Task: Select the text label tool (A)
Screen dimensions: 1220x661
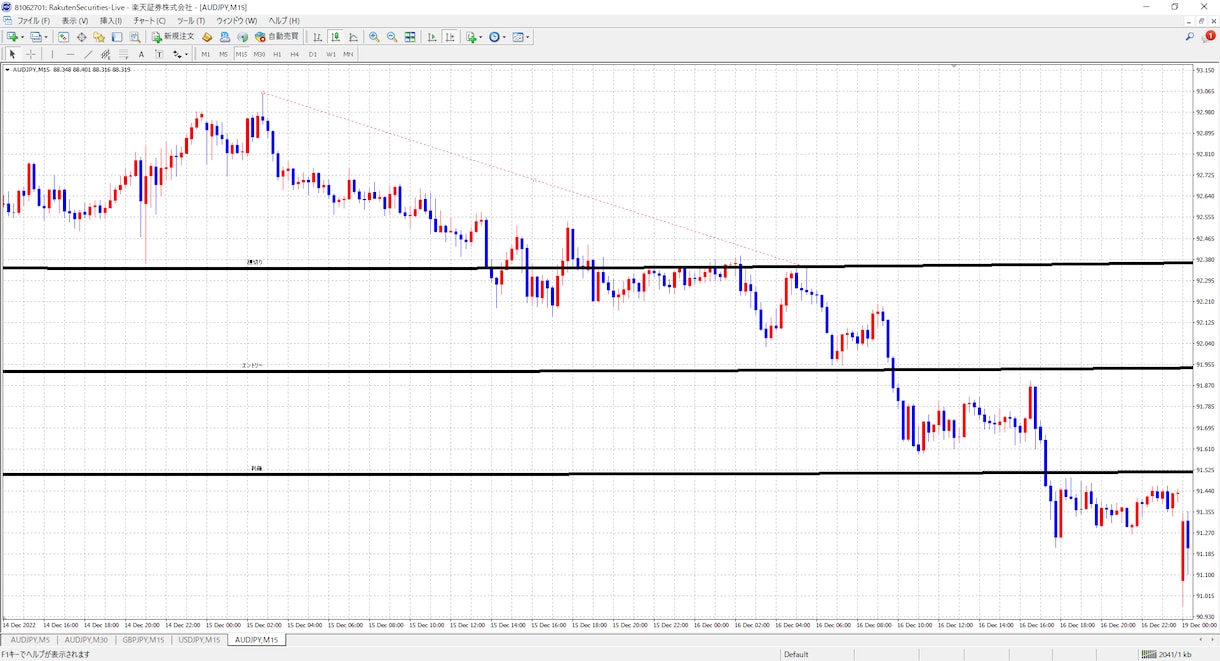Action: coord(141,54)
